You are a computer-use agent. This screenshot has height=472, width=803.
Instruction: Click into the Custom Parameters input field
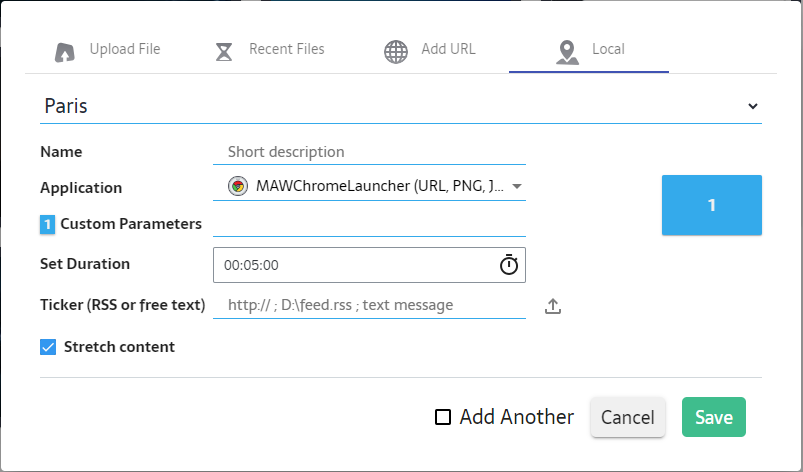click(368, 224)
